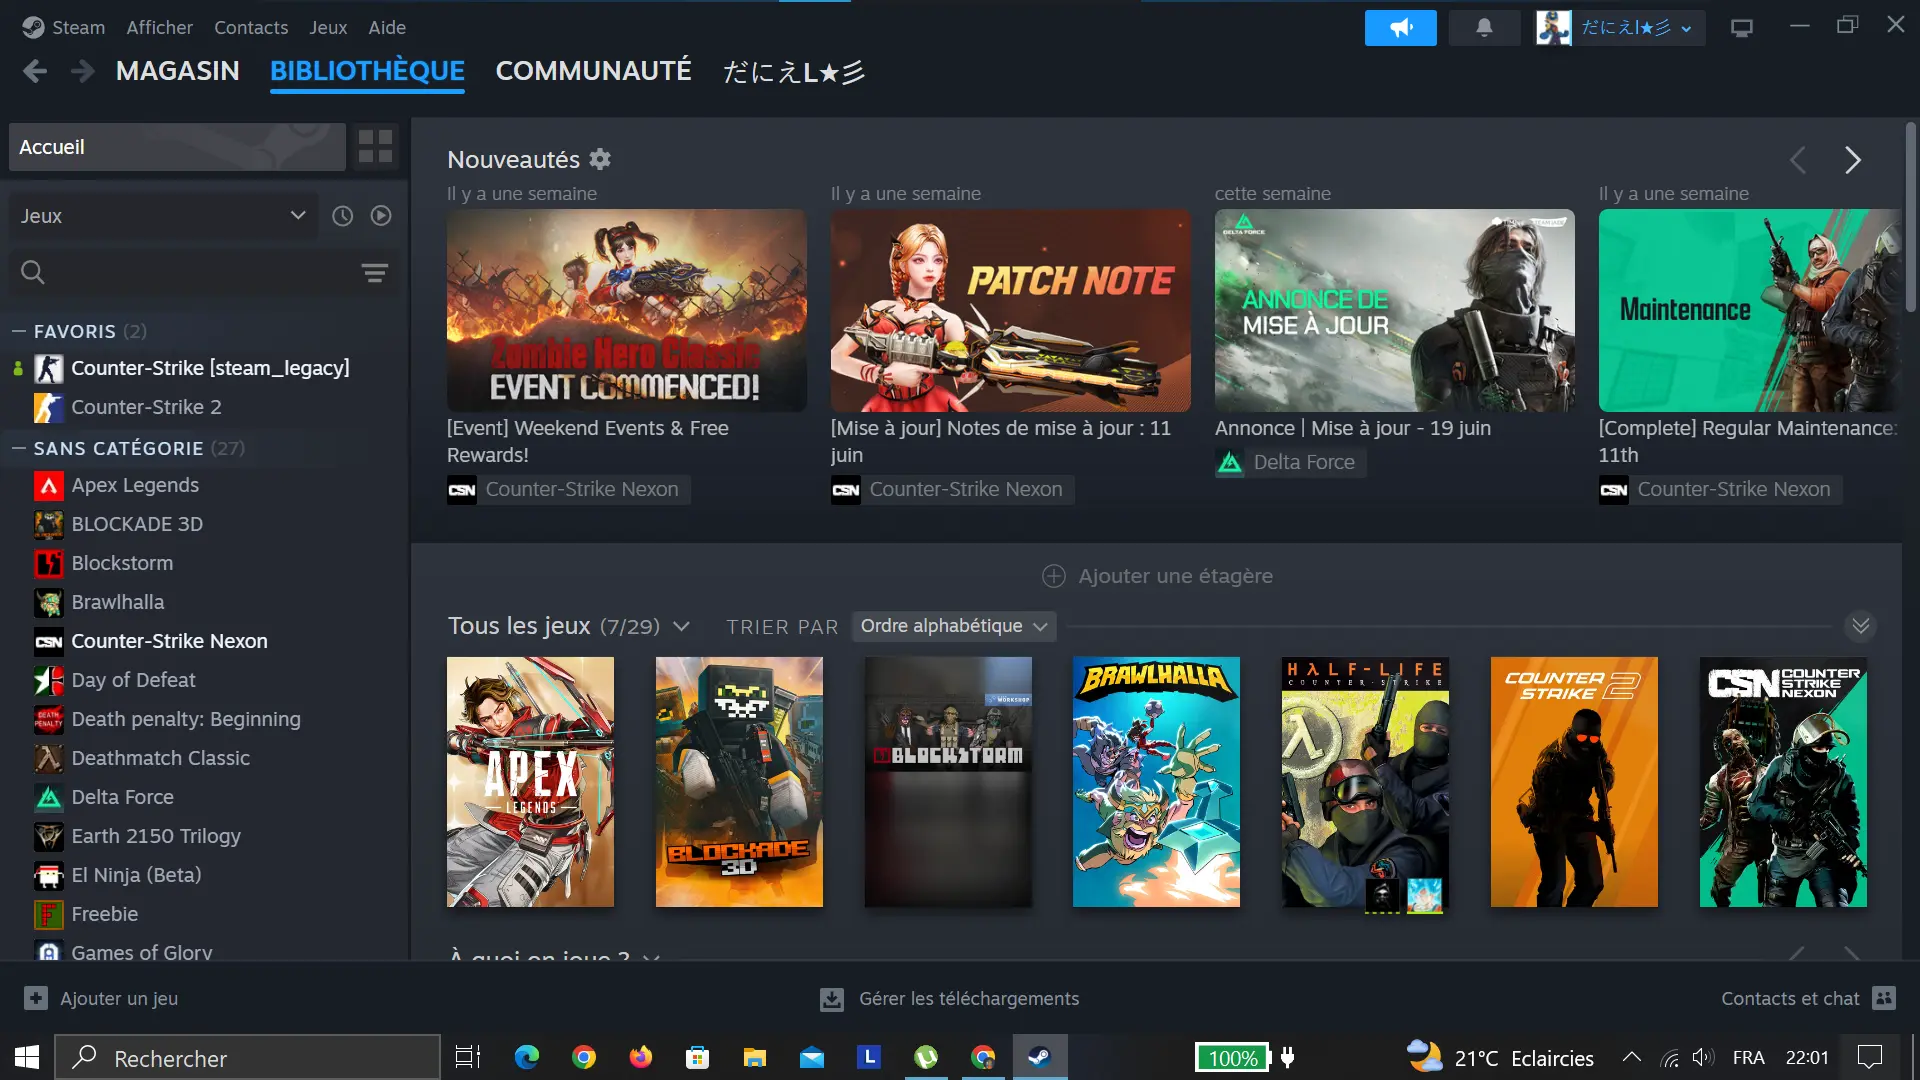The image size is (1920, 1080).
Task: Open the recent activity clock filter
Action: point(342,216)
